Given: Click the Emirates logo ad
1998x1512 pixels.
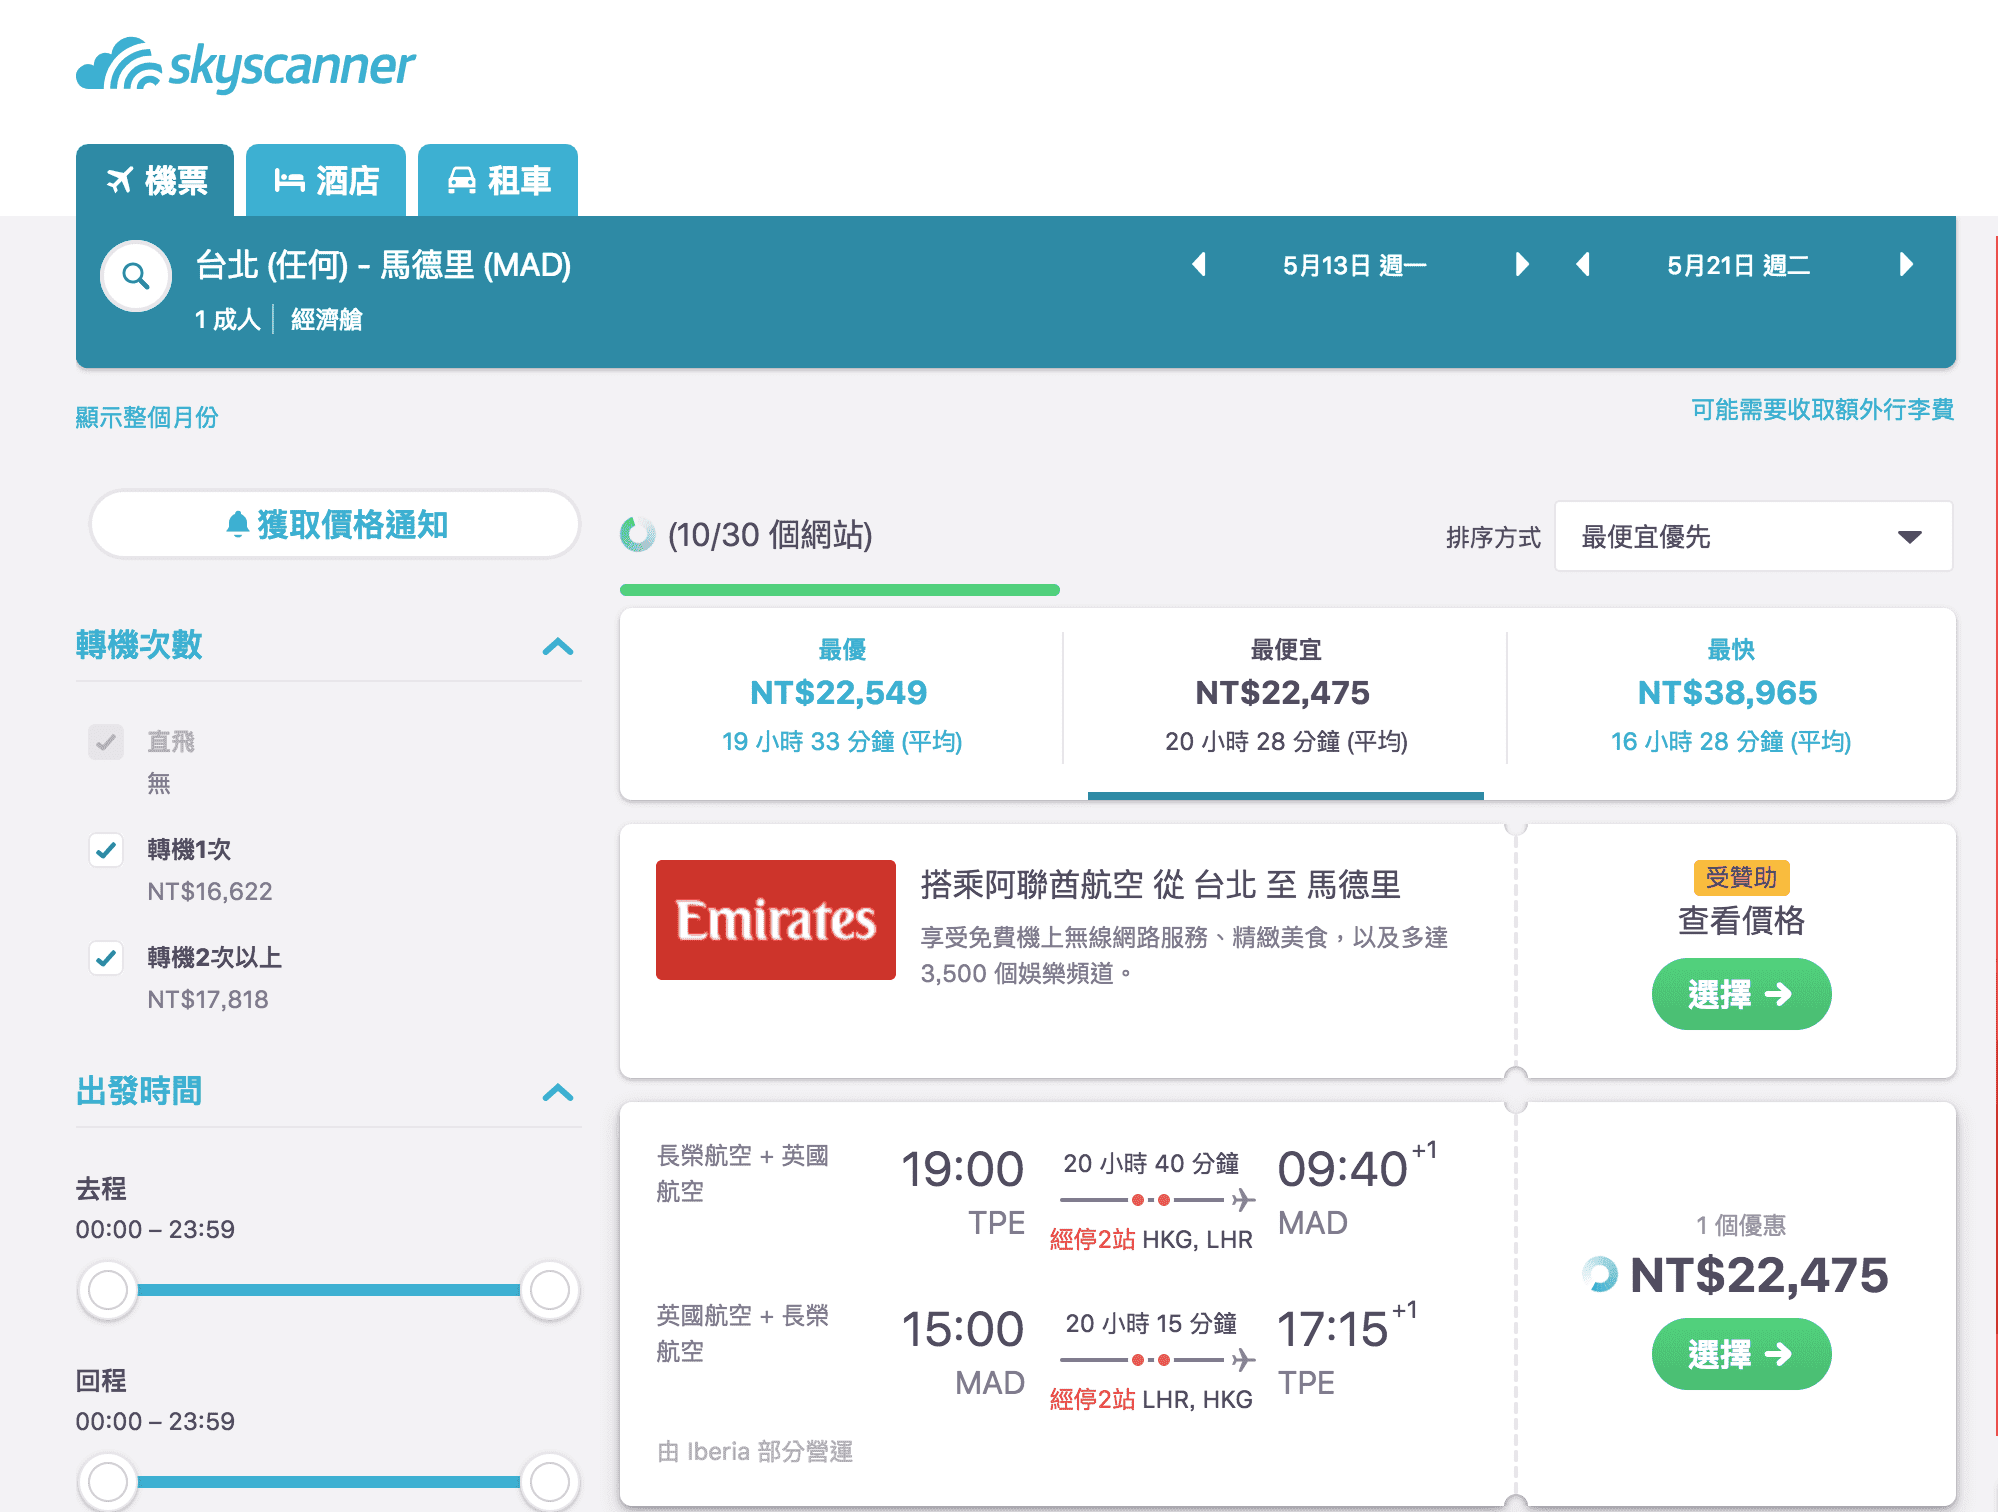Looking at the screenshot, I should click(776, 920).
